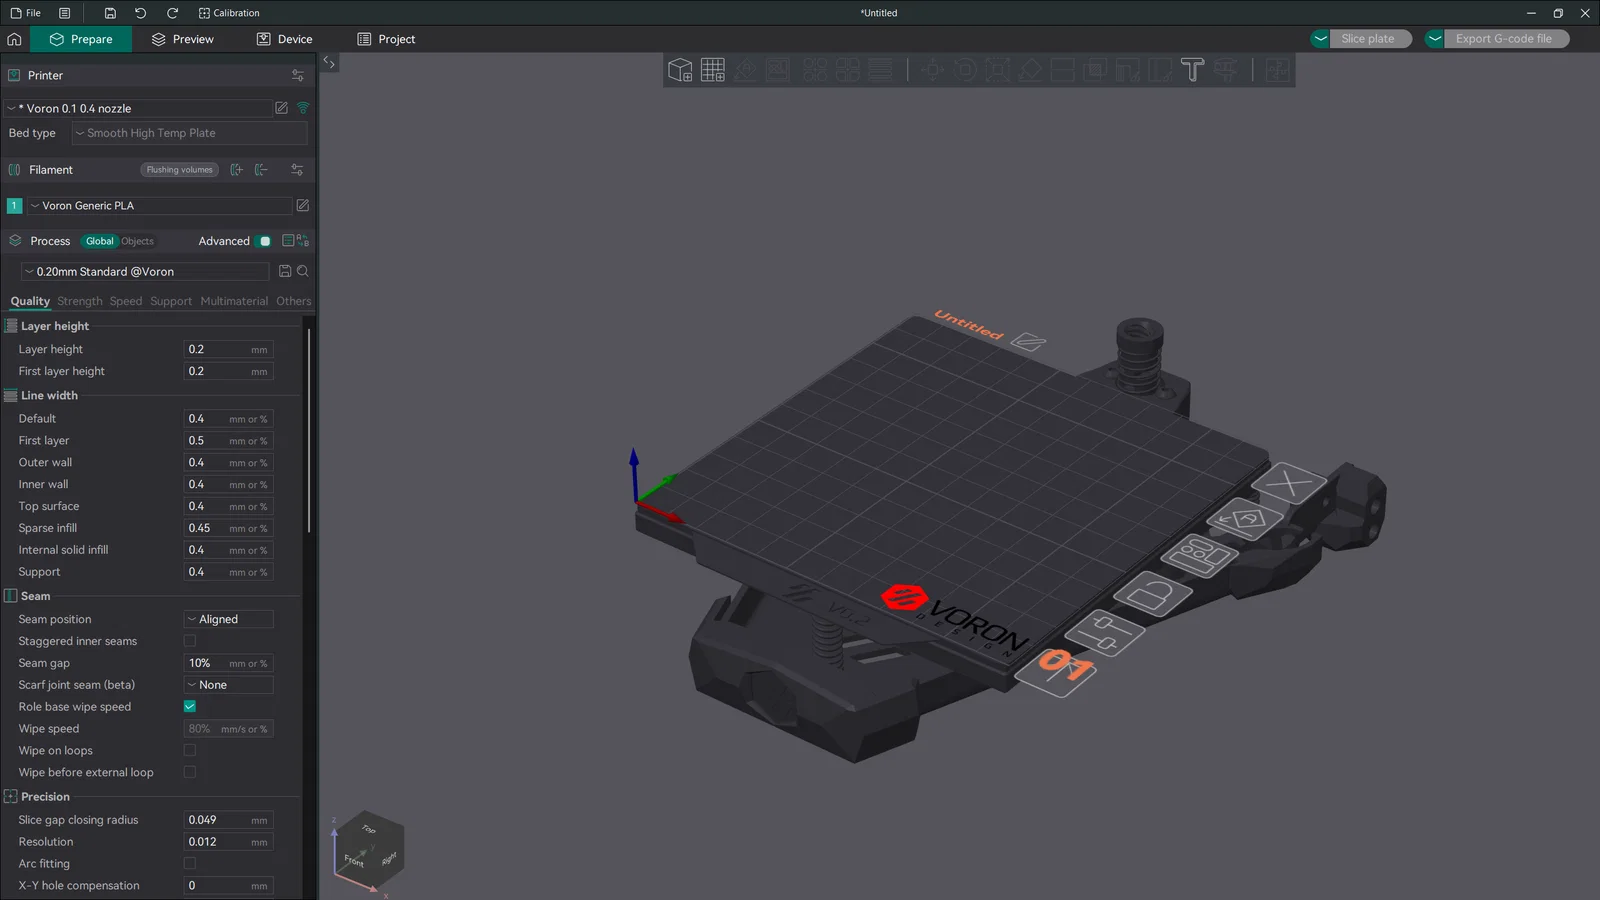
Task: Click the Save project icon
Action: [x=110, y=13]
